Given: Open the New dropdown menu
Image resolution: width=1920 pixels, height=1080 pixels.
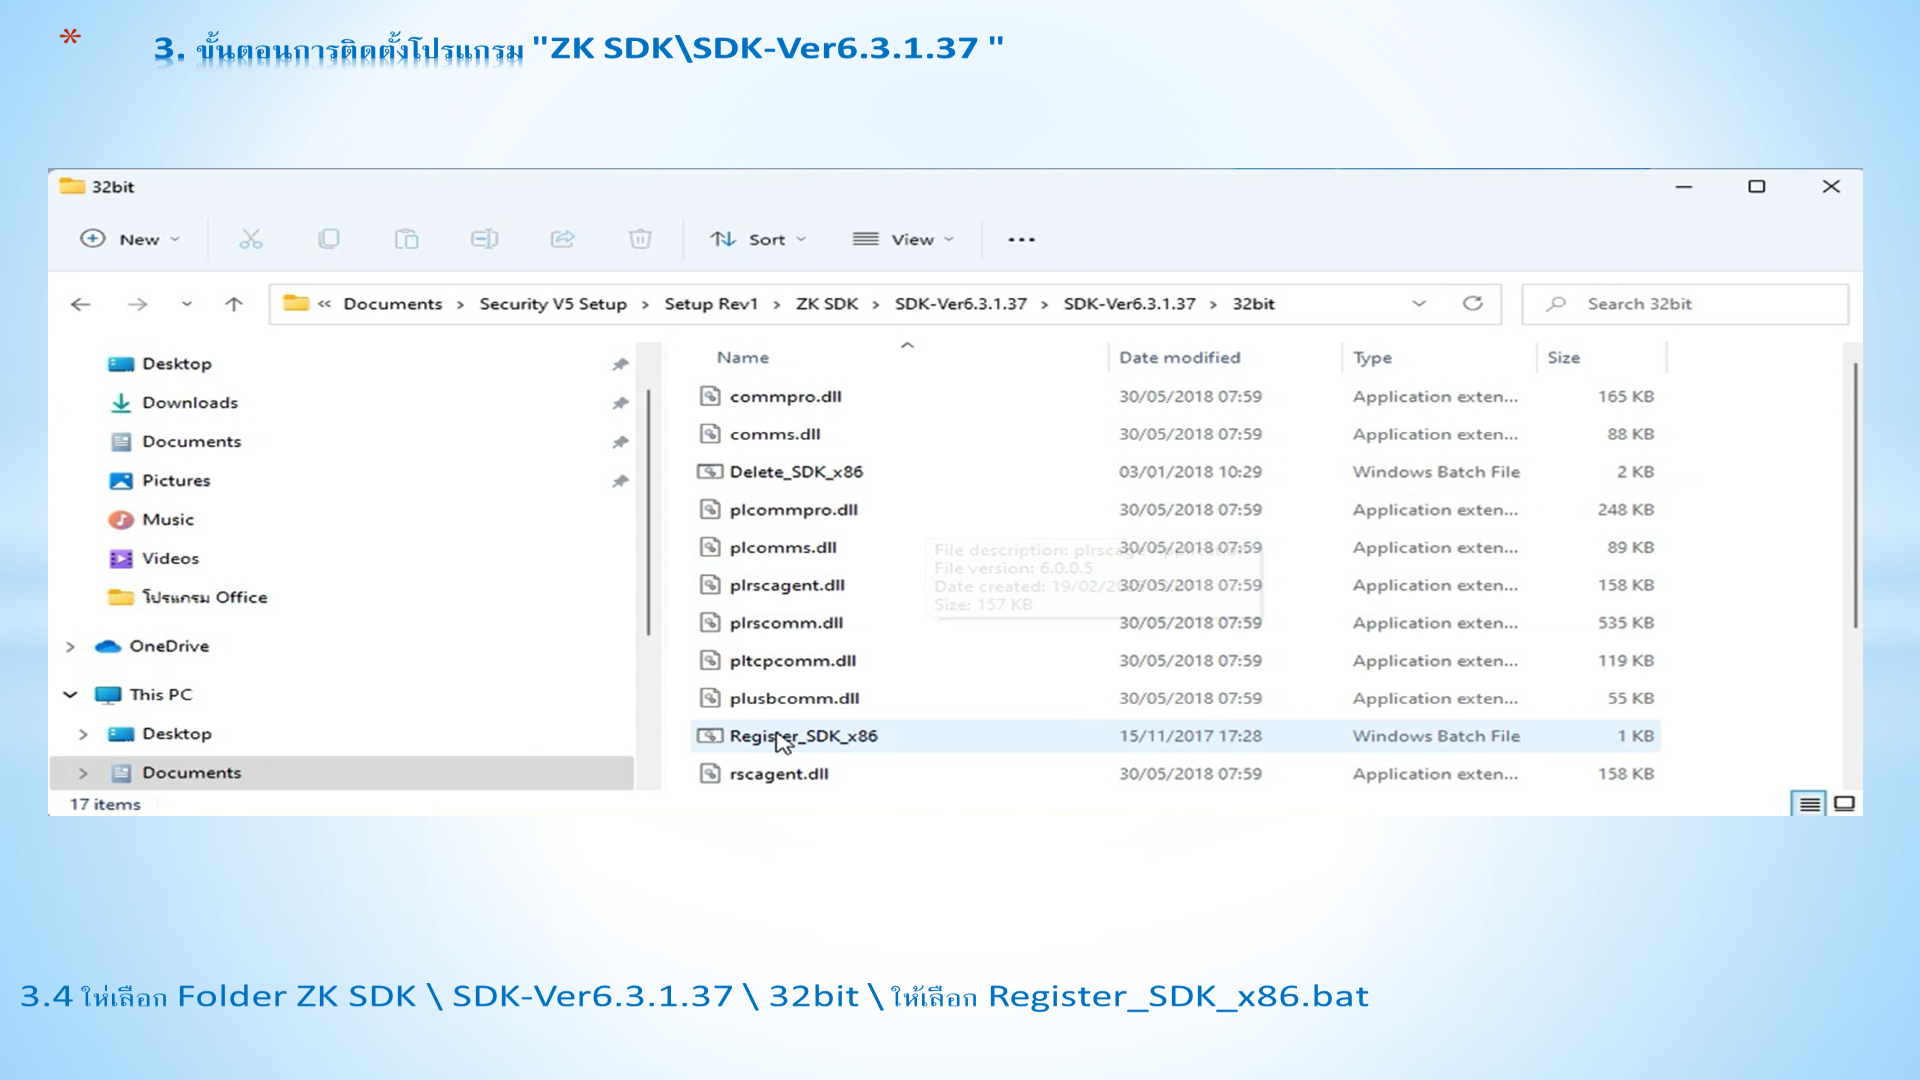Looking at the screenshot, I should coord(130,239).
